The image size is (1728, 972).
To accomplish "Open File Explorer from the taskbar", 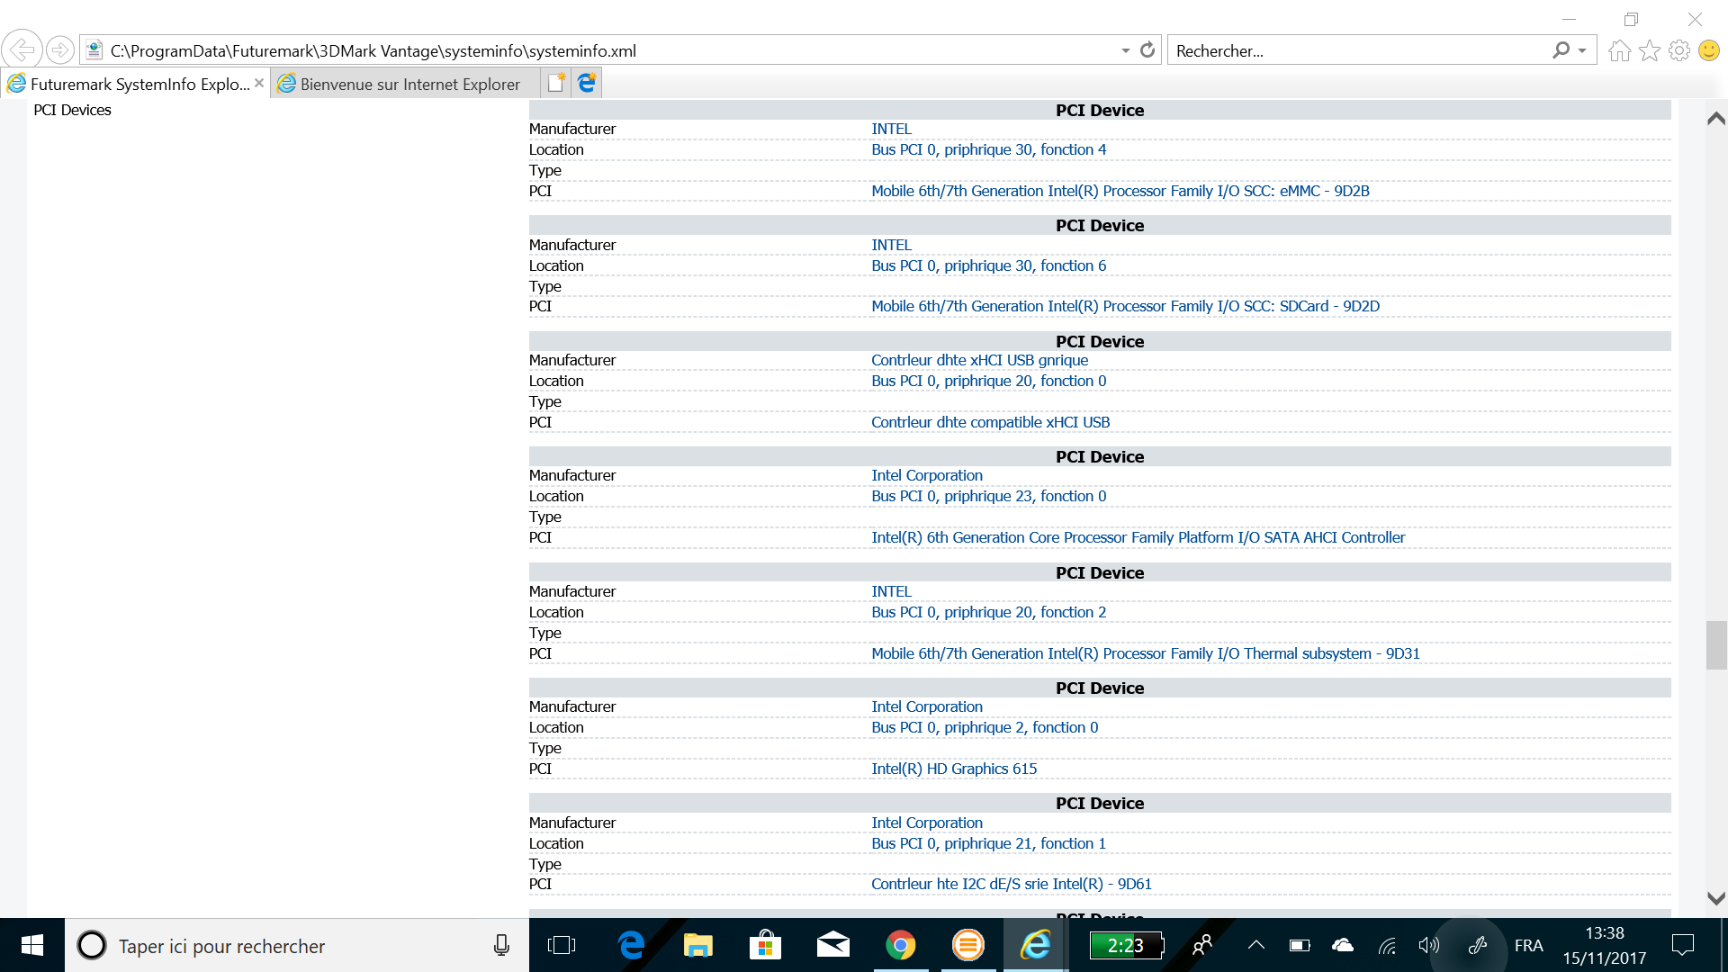I will (x=698, y=945).
